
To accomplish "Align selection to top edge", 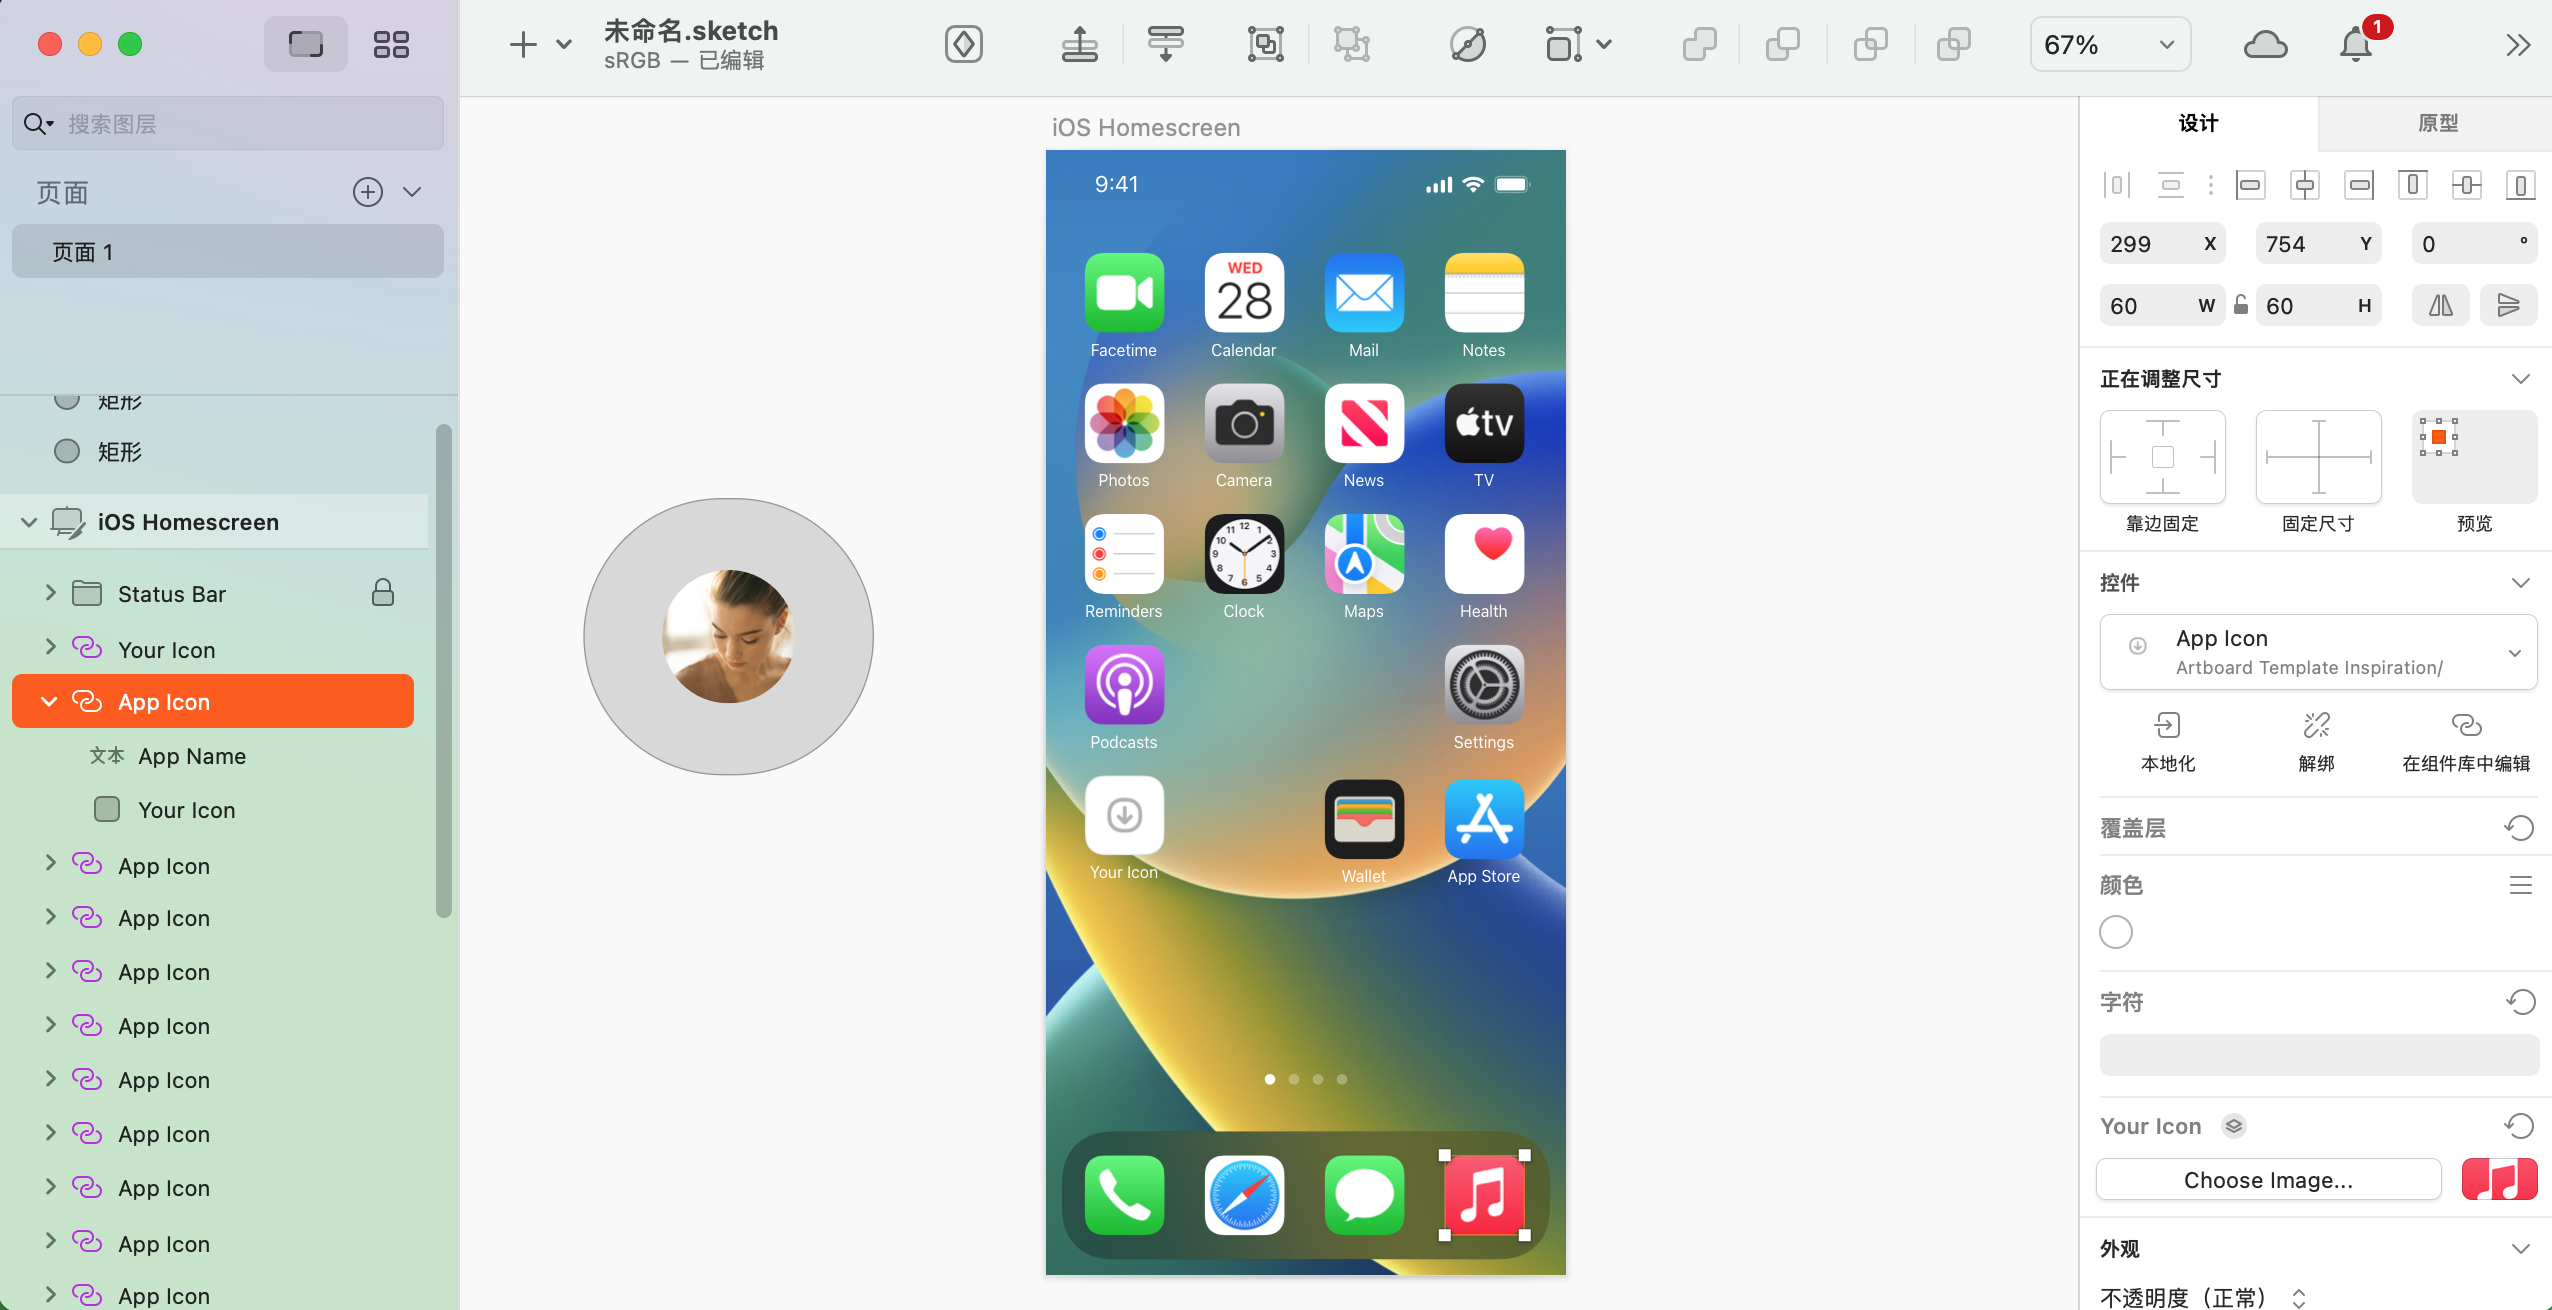I will tap(2413, 185).
